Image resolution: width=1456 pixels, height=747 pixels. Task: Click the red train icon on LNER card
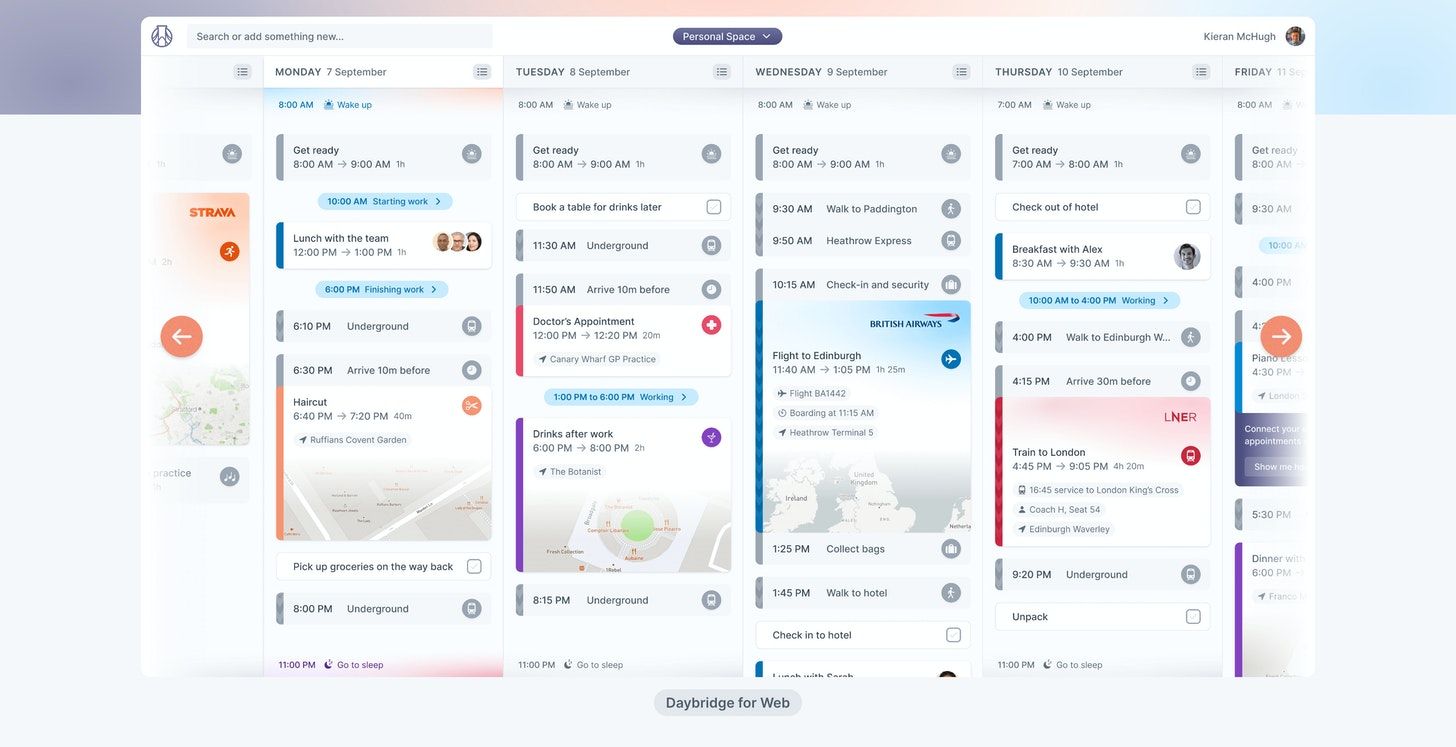point(1190,456)
